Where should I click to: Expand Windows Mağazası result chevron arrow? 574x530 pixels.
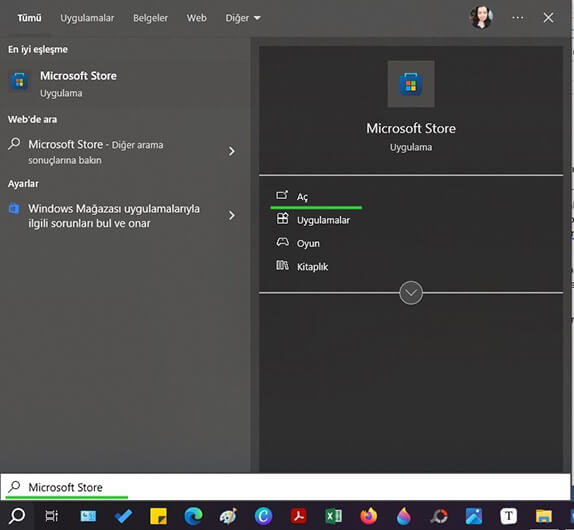click(x=231, y=215)
